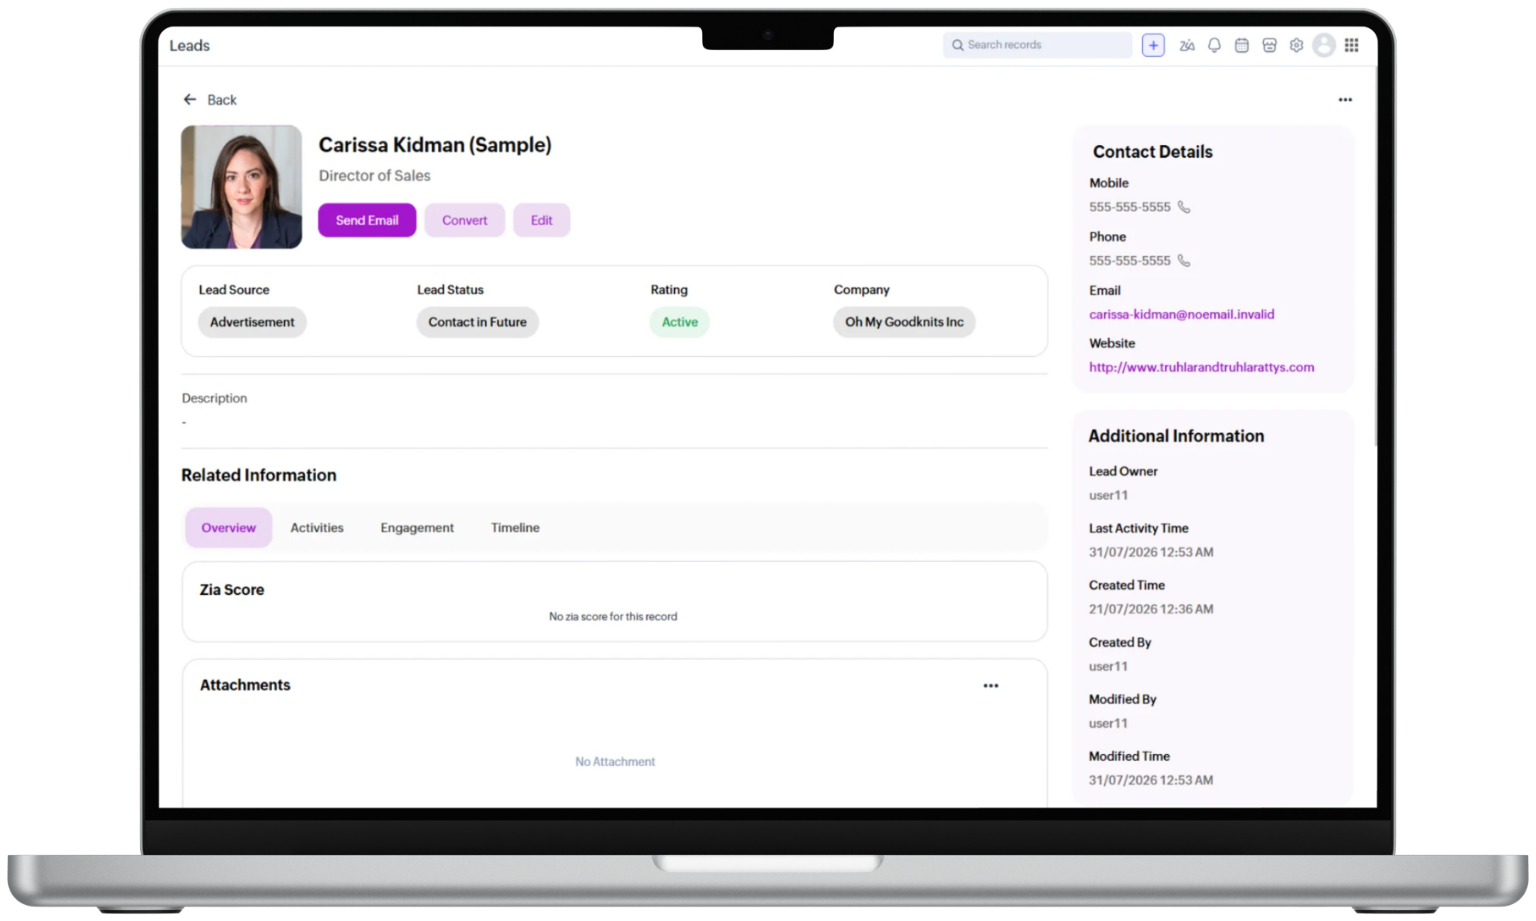Open the Zia assistant icon
This screenshot has height=921, width=1536.
1187,45
